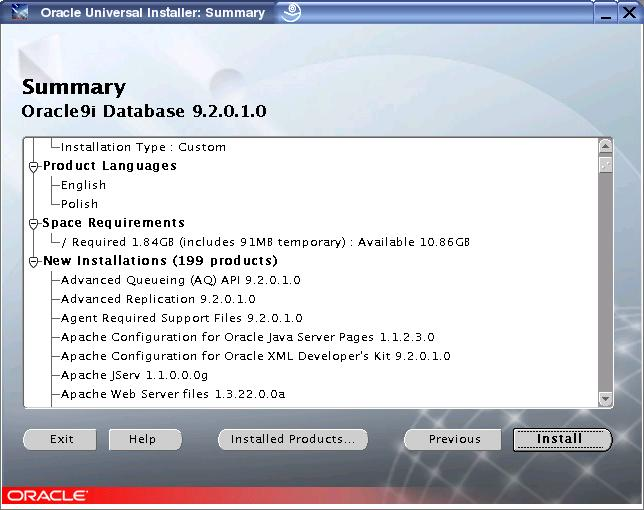The width and height of the screenshot is (644, 510).
Task: Minimize the Oracle Universal Installer window
Action: pyautogui.click(x=605, y=14)
